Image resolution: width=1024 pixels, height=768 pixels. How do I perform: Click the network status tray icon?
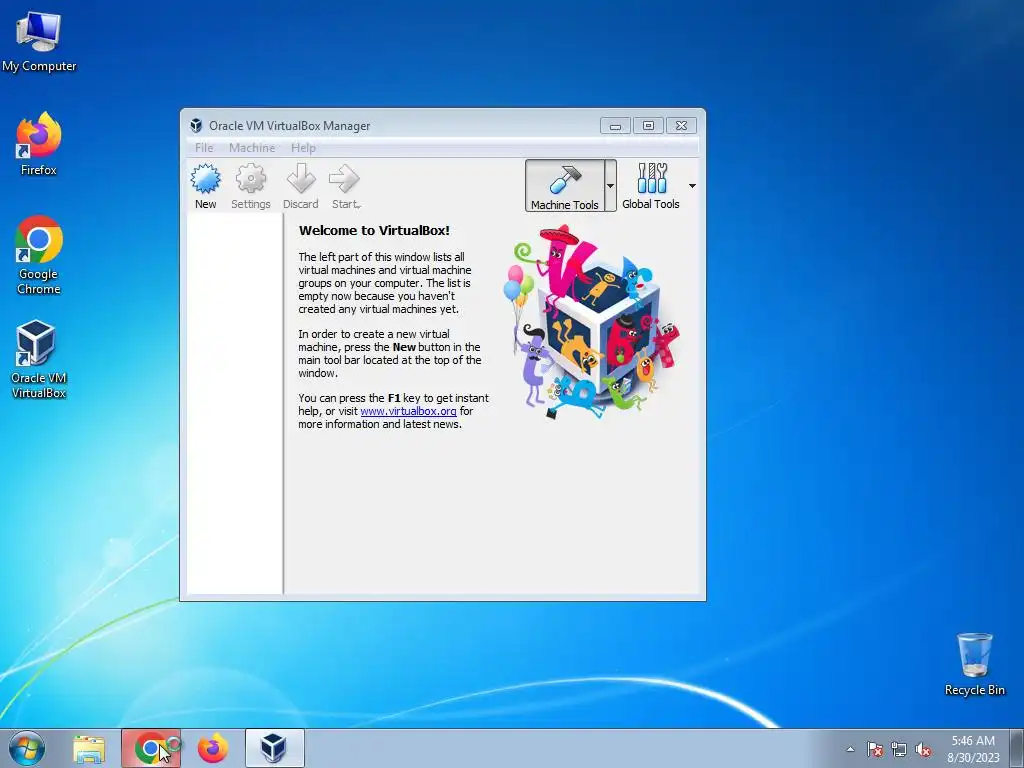point(899,749)
